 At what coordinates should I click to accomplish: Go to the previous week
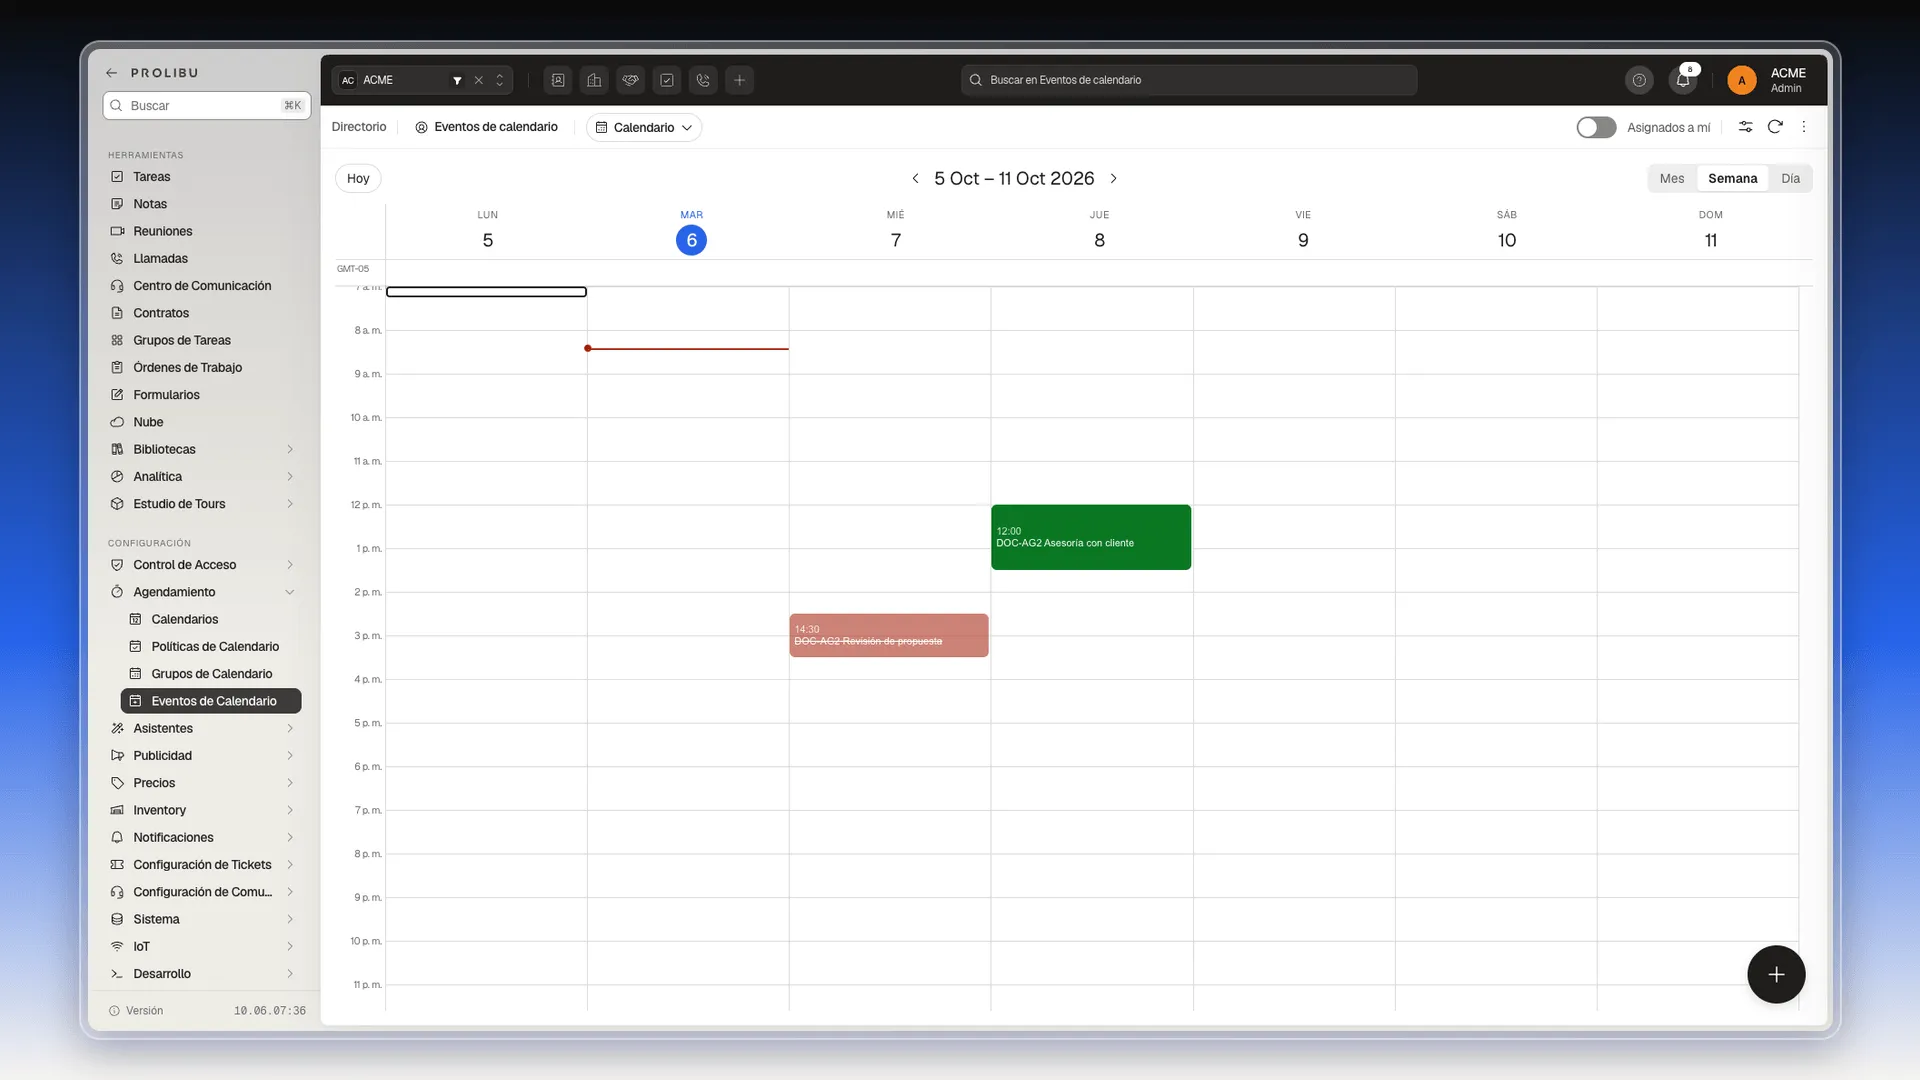915,178
